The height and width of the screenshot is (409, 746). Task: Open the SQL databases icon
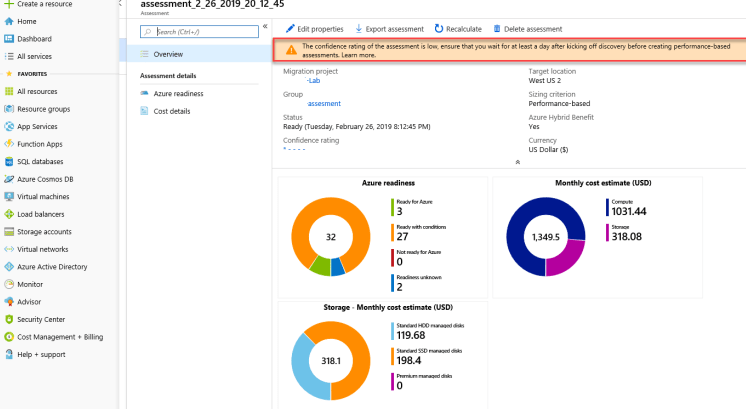pos(9,162)
